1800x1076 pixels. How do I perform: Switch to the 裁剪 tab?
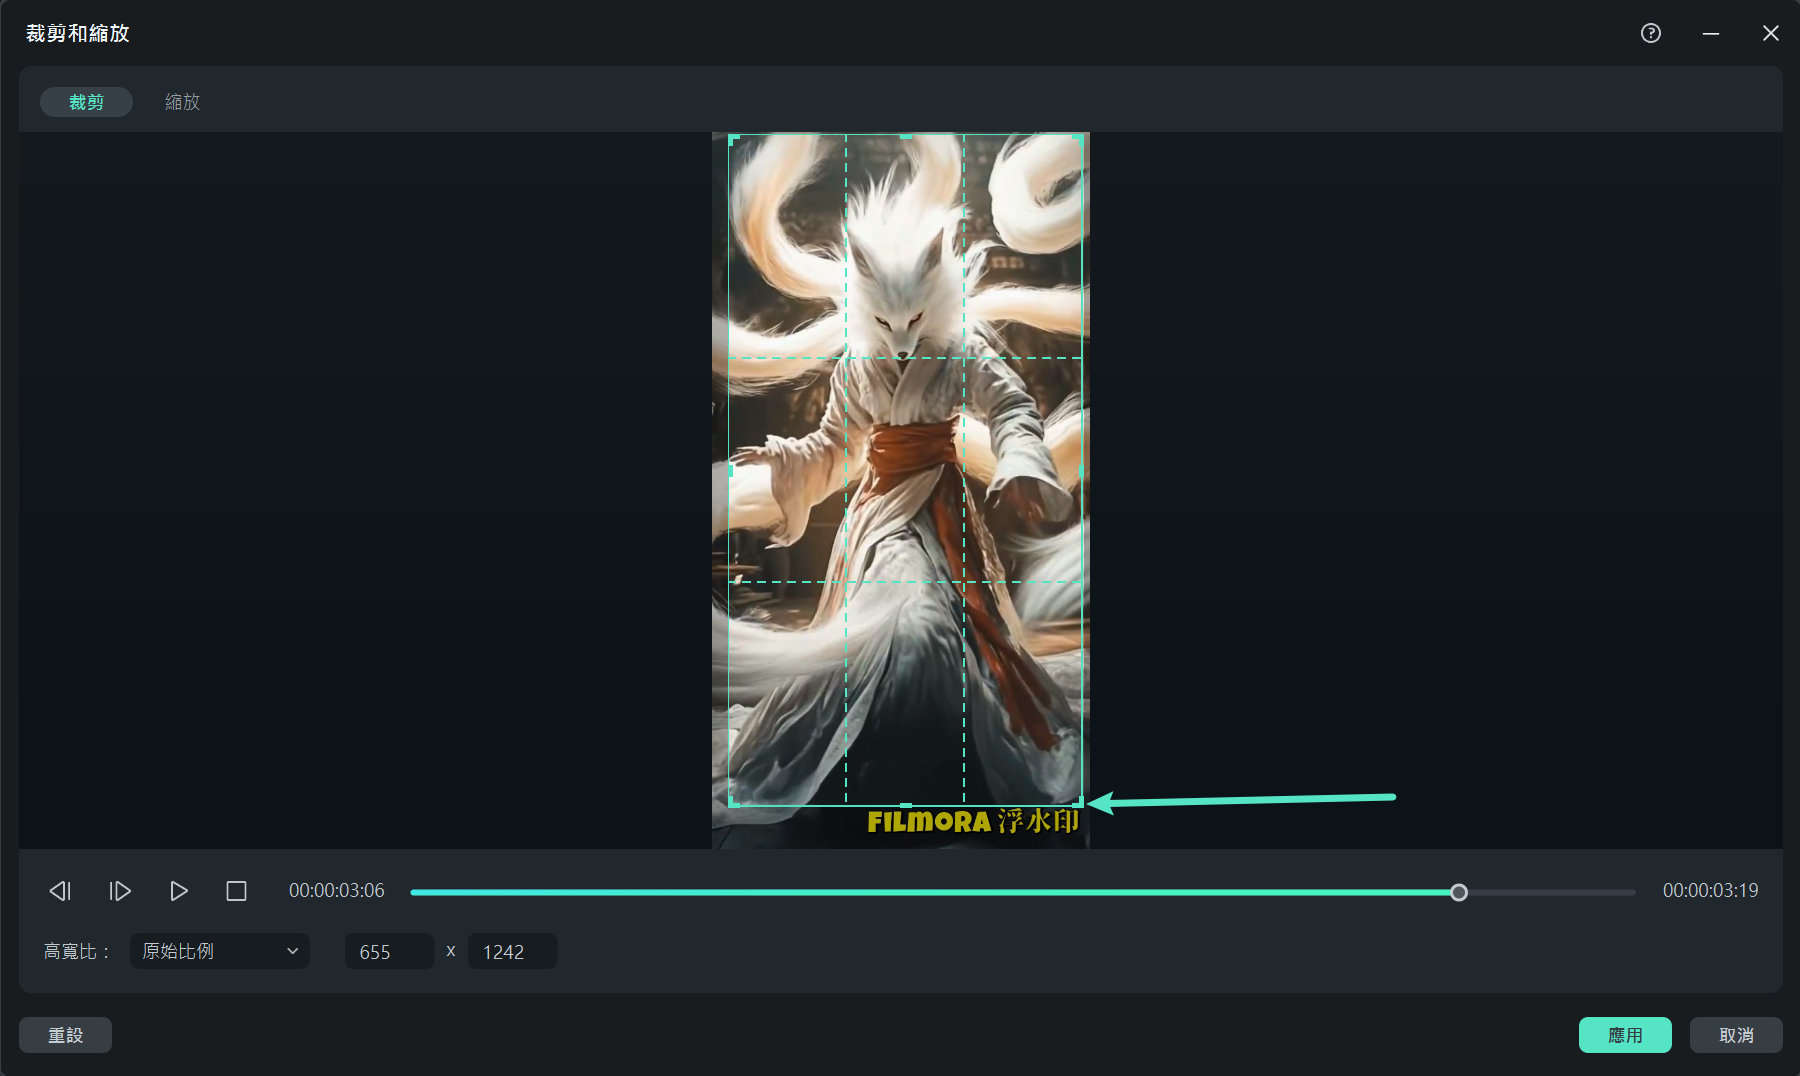86,102
